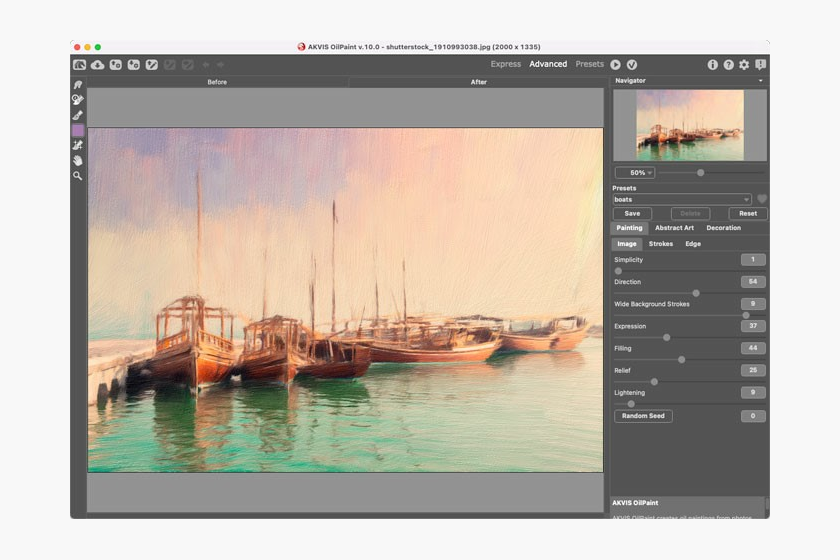Switch to Advanced mode
This screenshot has height=560, width=840.
548,64
